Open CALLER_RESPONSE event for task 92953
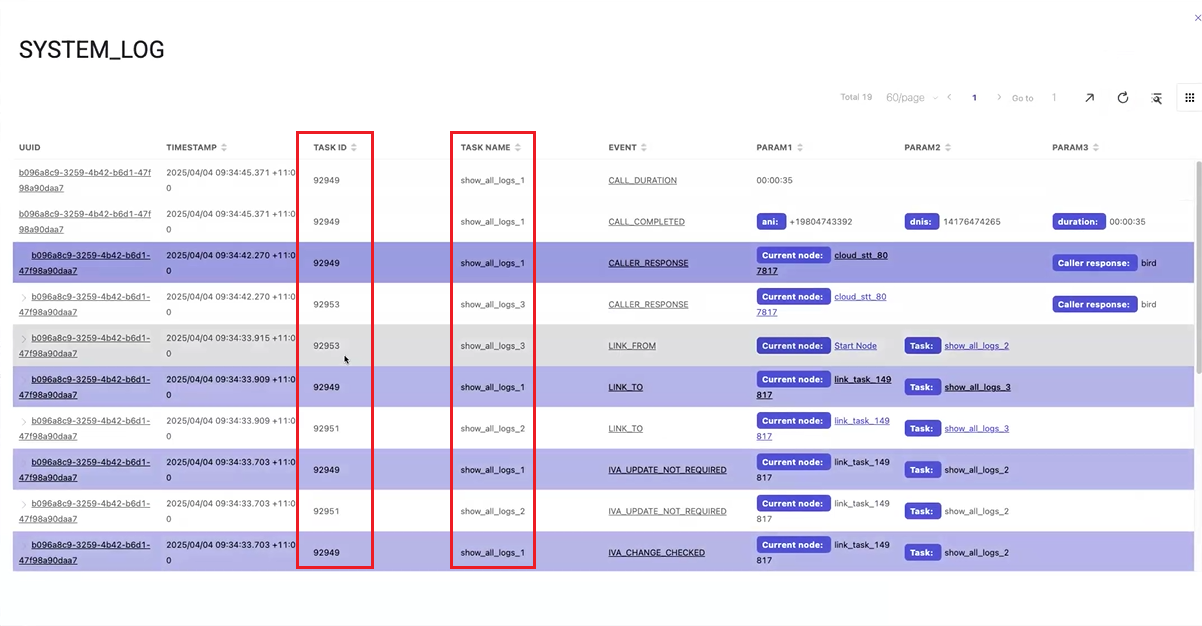This screenshot has height=626, width=1202. coord(648,305)
